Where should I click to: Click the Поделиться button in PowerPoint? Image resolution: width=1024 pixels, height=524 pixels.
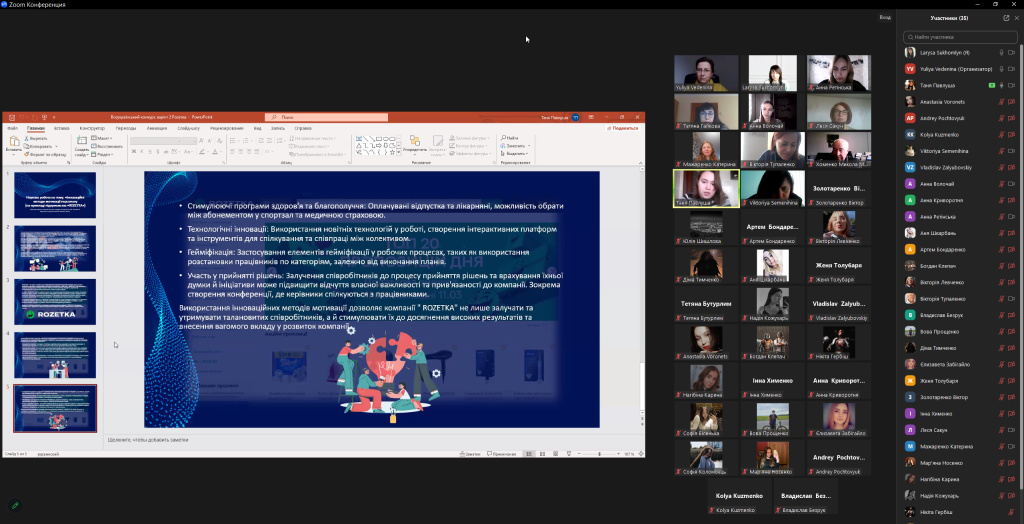623,128
